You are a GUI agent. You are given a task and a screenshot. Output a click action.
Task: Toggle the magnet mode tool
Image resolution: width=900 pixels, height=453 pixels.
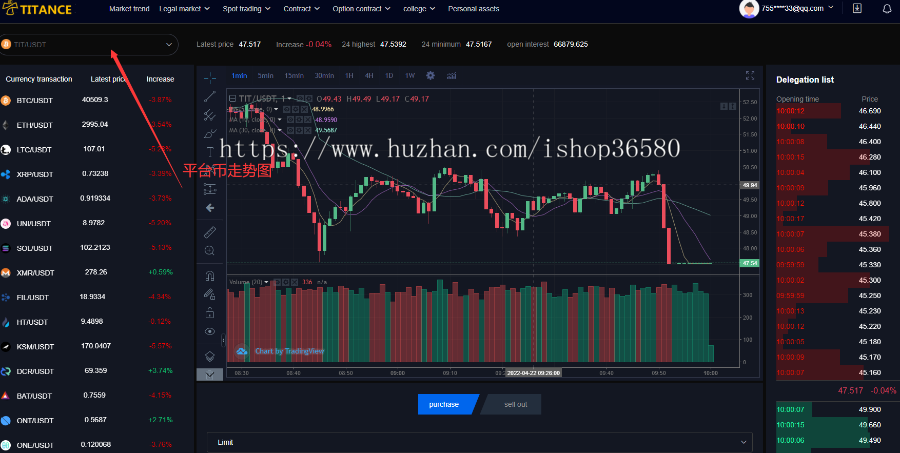pyautogui.click(x=210, y=276)
